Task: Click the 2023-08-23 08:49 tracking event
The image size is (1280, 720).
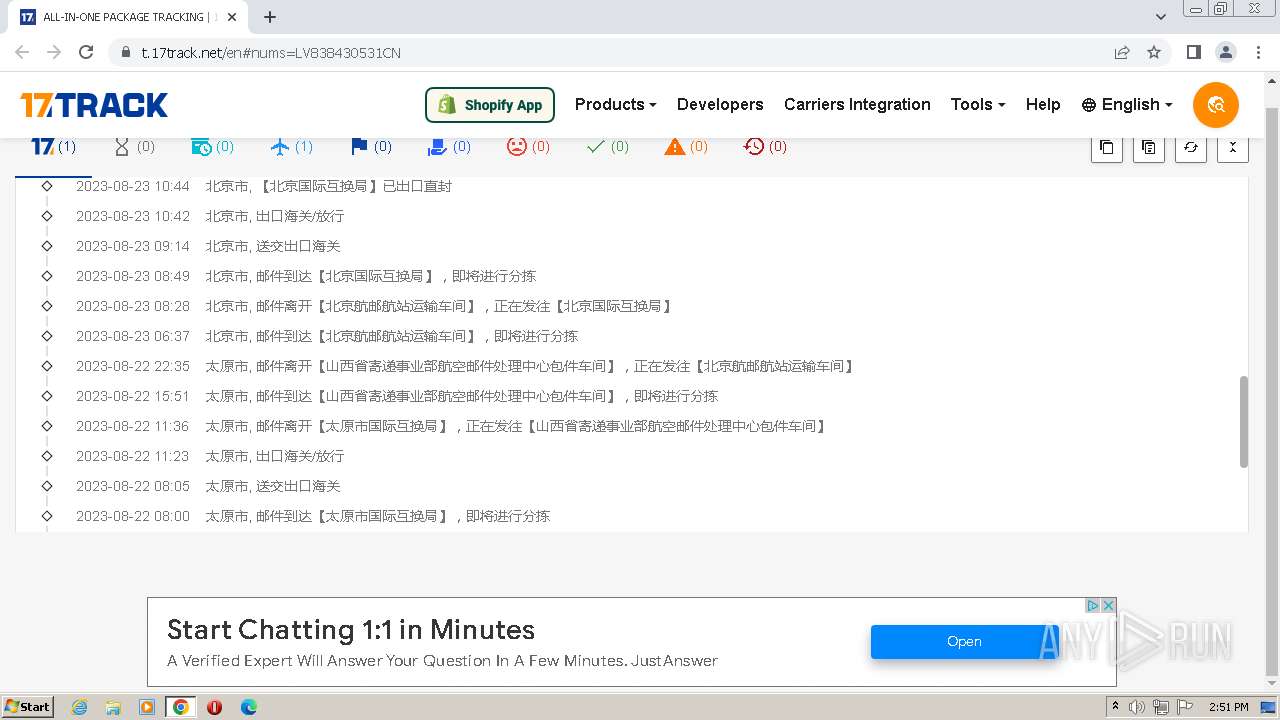Action: tap(306, 276)
